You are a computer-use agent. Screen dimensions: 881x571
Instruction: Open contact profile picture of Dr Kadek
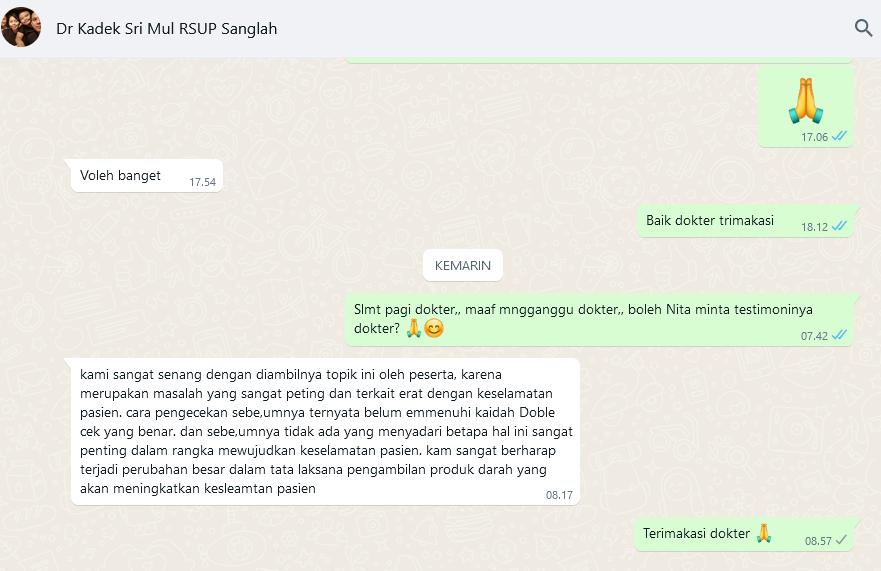[x=21, y=27]
